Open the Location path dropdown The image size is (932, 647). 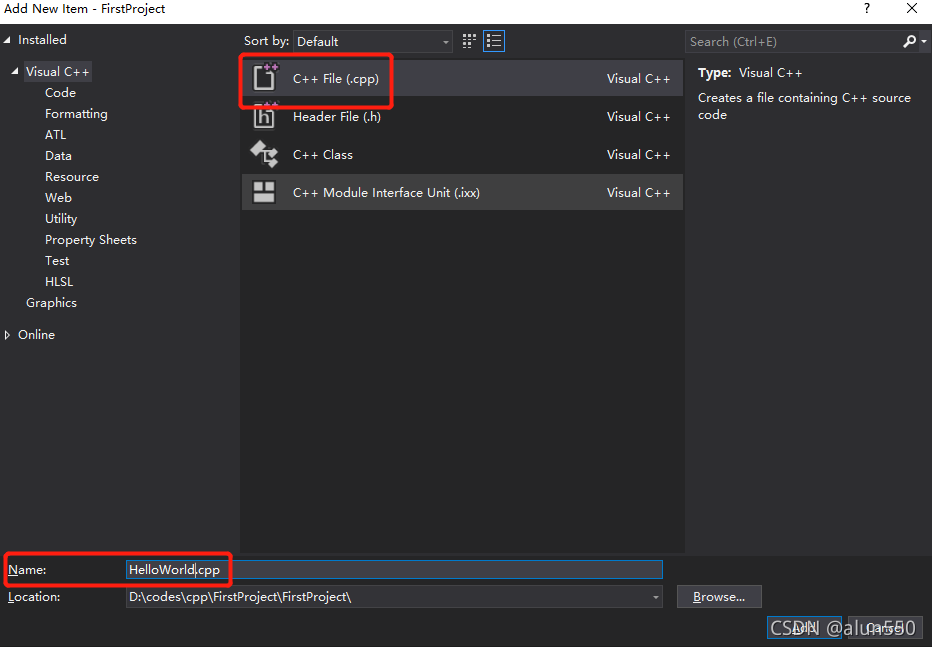(x=656, y=597)
